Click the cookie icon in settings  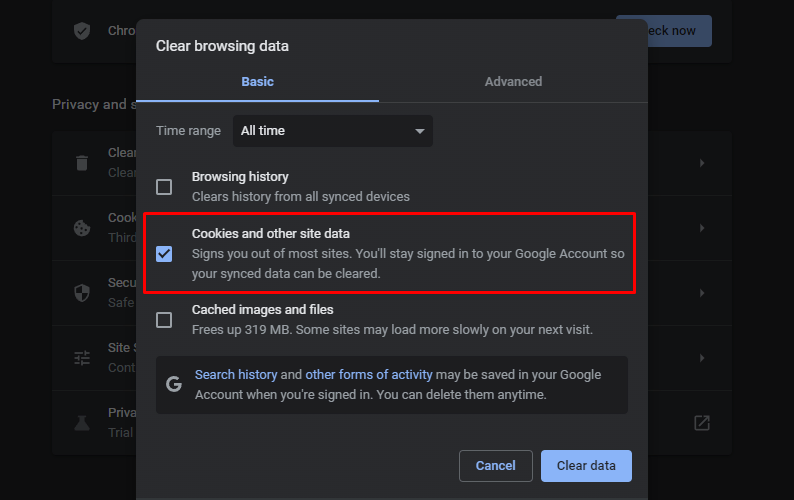[82, 228]
